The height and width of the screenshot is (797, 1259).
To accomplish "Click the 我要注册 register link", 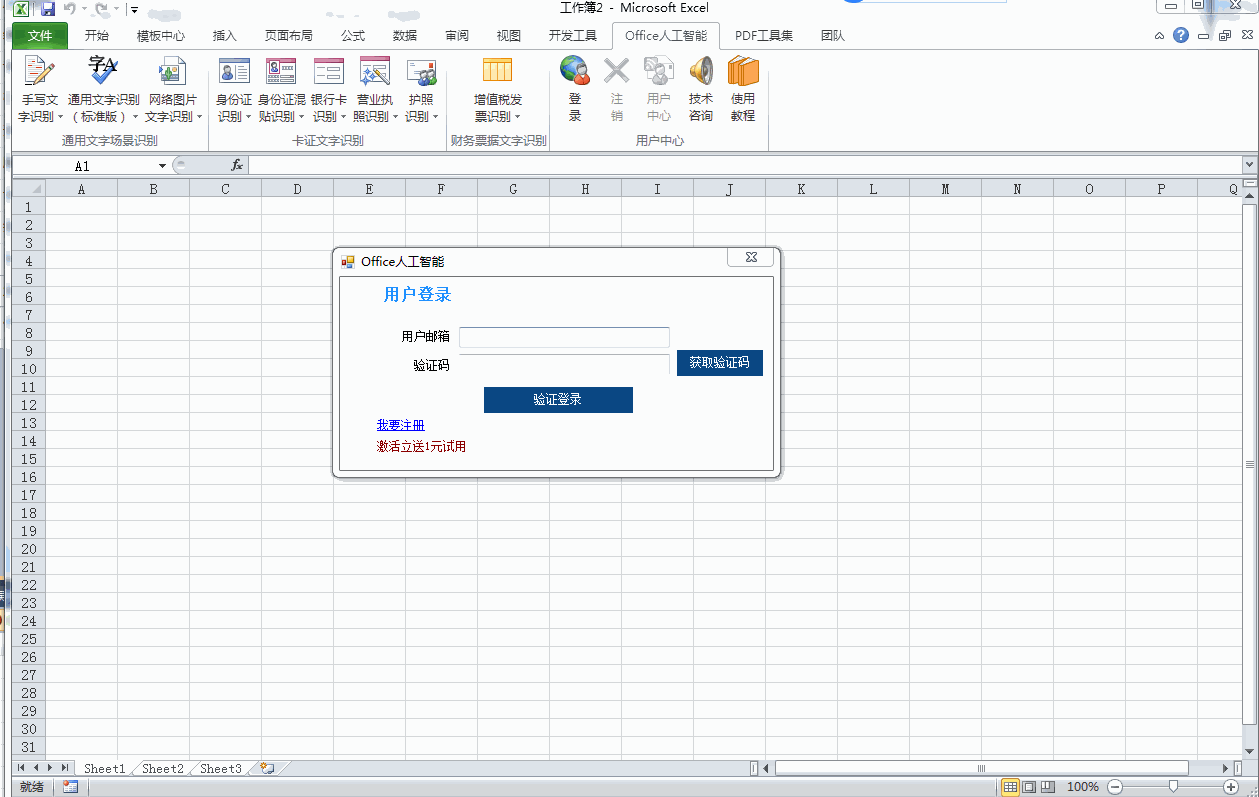I will [x=400, y=425].
